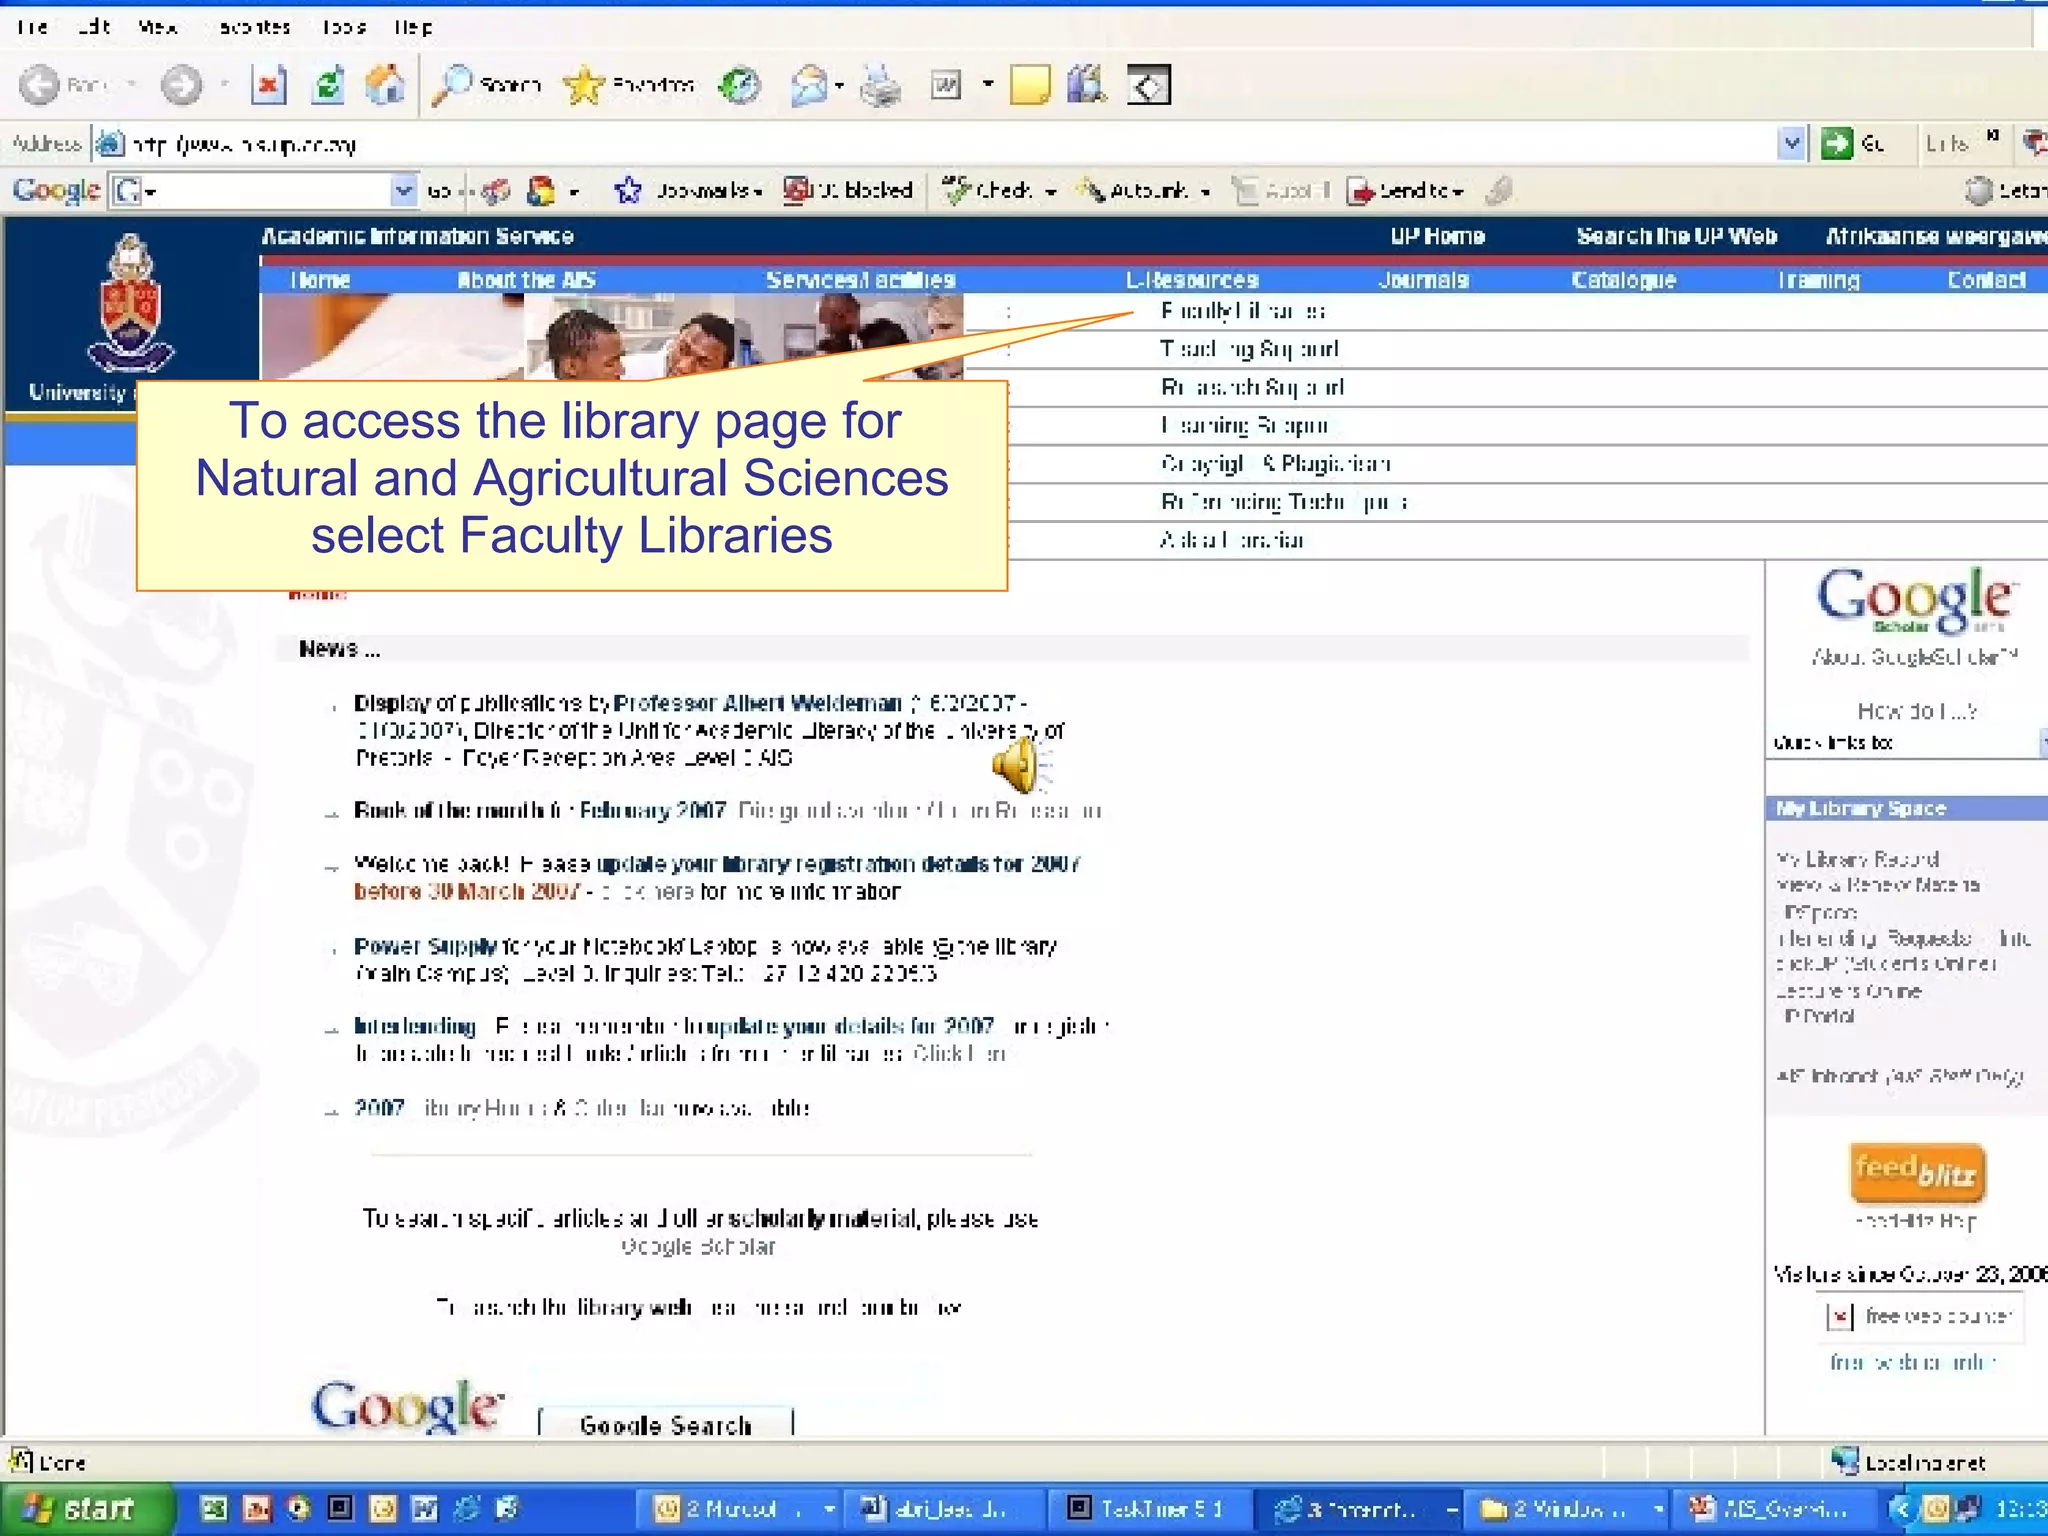Open the AIS_Overview taskbar item
2048x1536 pixels.
click(1773, 1509)
